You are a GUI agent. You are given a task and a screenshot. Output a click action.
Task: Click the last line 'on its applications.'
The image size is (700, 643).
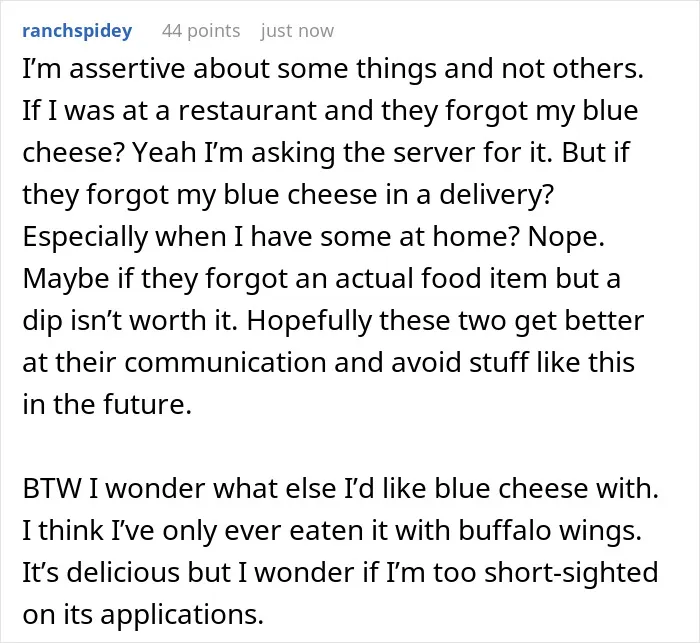point(143,615)
